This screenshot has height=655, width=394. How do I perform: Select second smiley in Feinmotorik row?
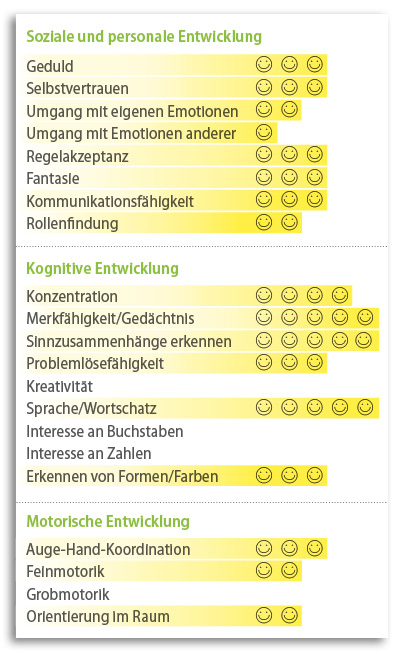click(289, 570)
